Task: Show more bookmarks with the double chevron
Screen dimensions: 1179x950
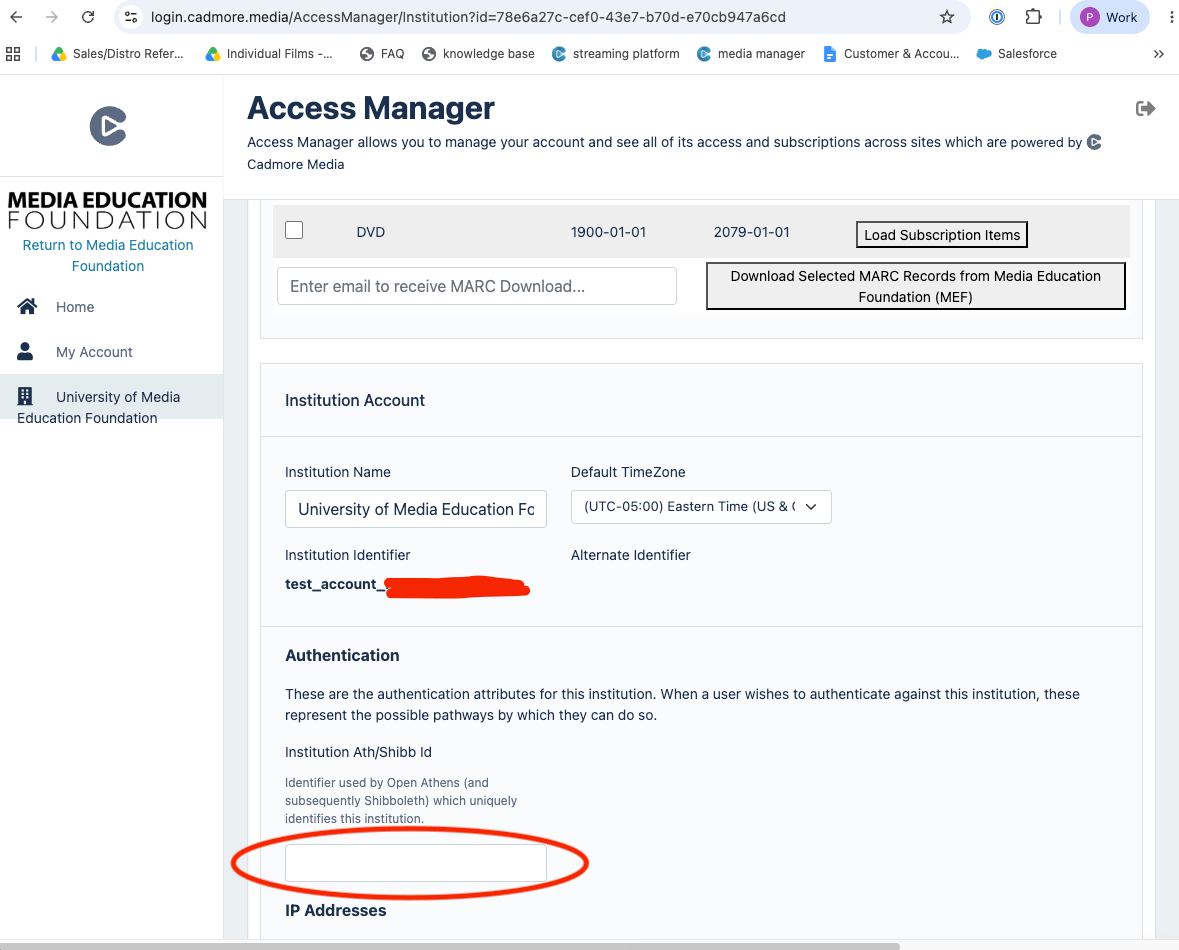Action: pos(1159,53)
